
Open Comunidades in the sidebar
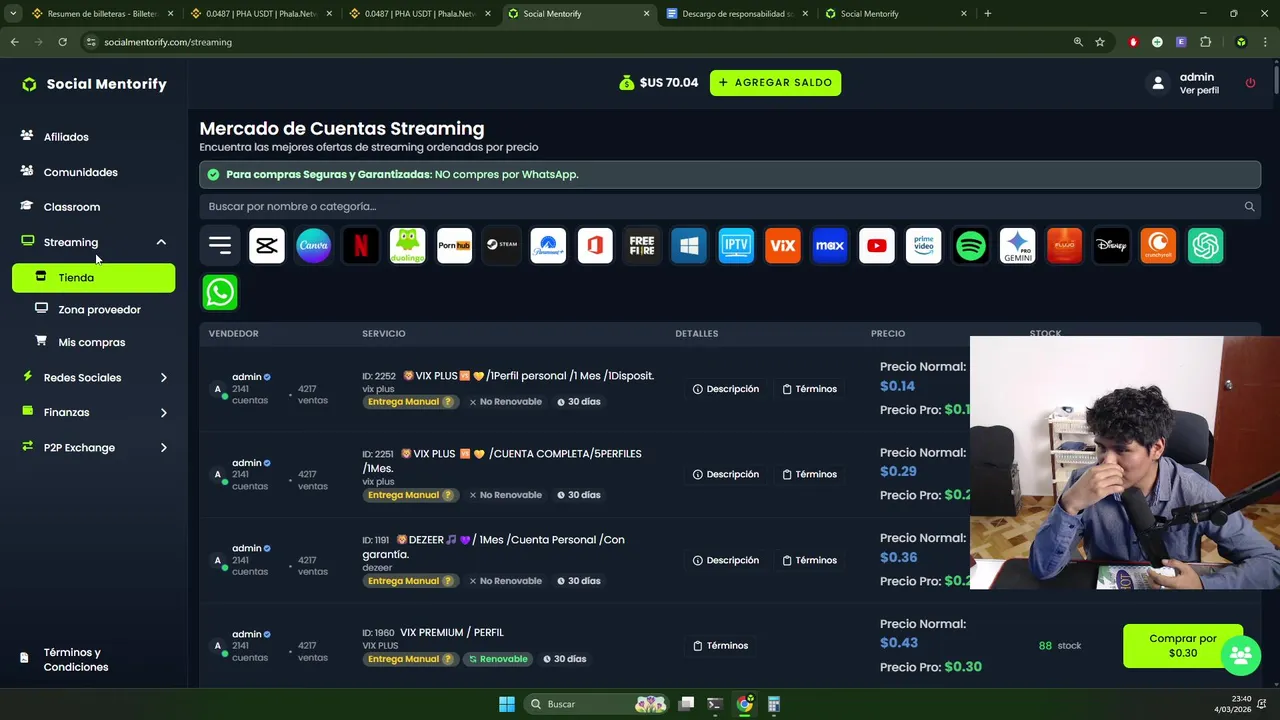coord(80,172)
